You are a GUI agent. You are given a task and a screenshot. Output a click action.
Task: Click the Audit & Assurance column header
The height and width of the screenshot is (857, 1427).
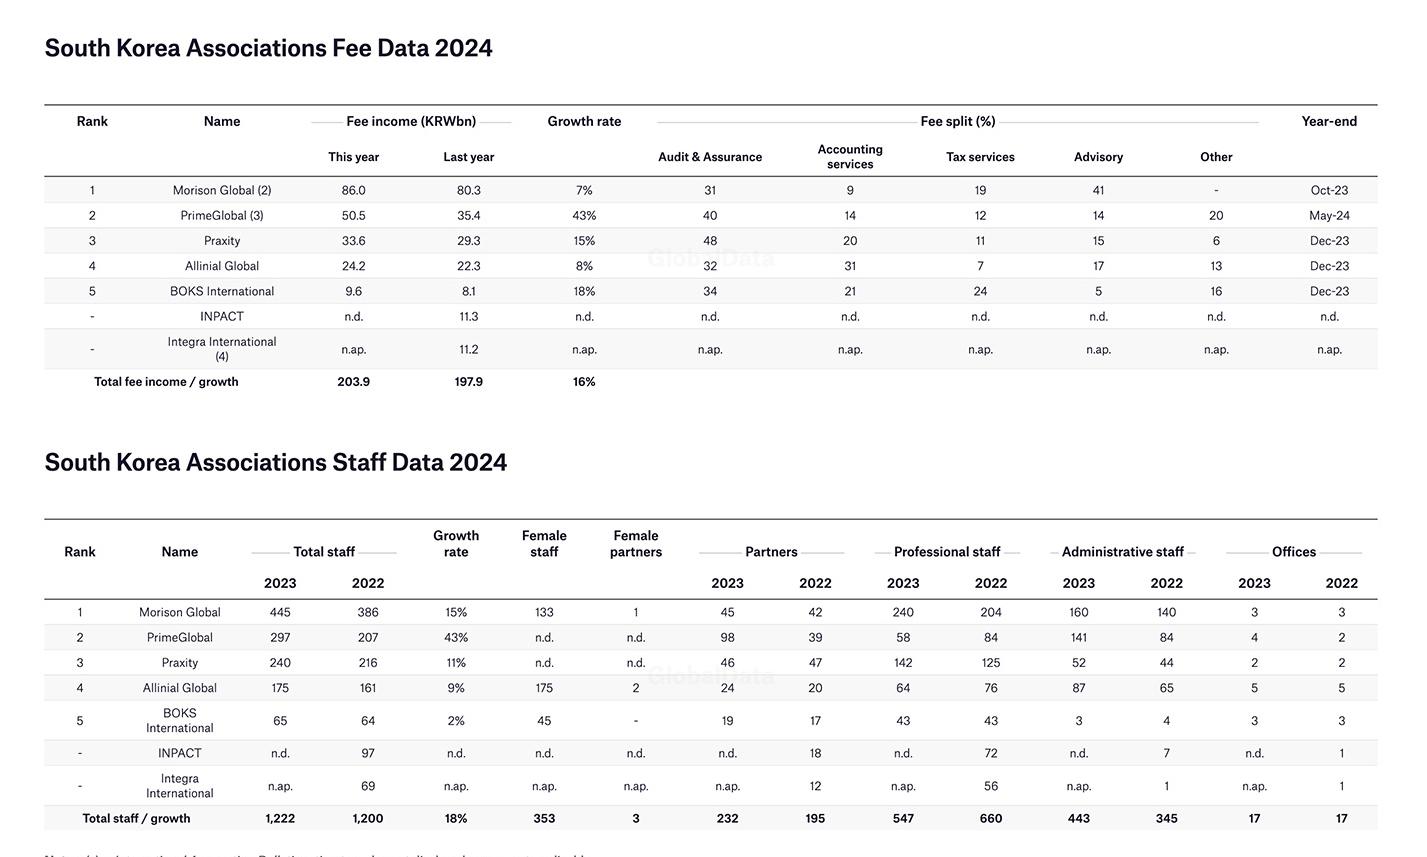point(710,157)
